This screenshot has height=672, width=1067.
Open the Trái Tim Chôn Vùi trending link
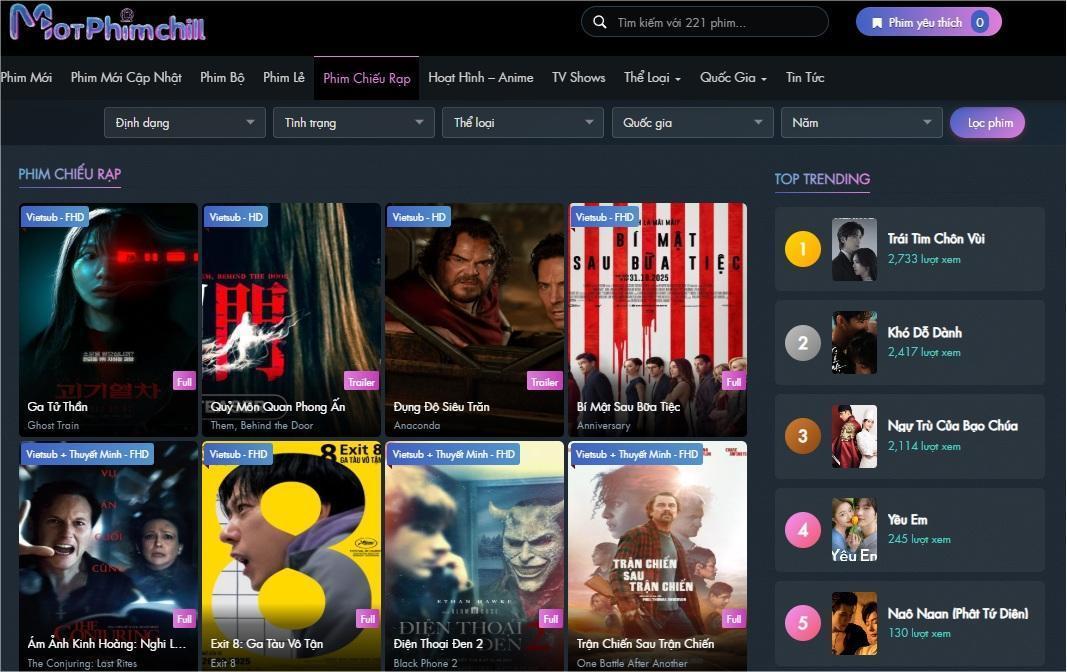(x=936, y=239)
